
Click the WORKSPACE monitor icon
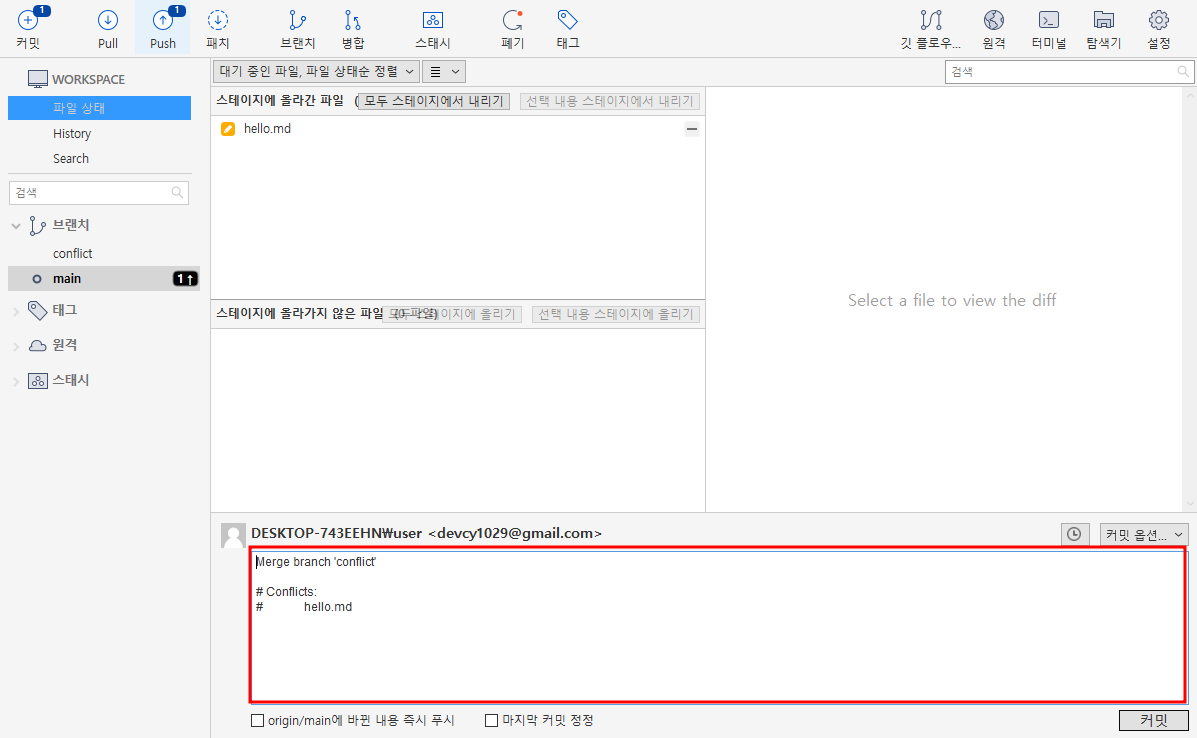click(x=37, y=79)
